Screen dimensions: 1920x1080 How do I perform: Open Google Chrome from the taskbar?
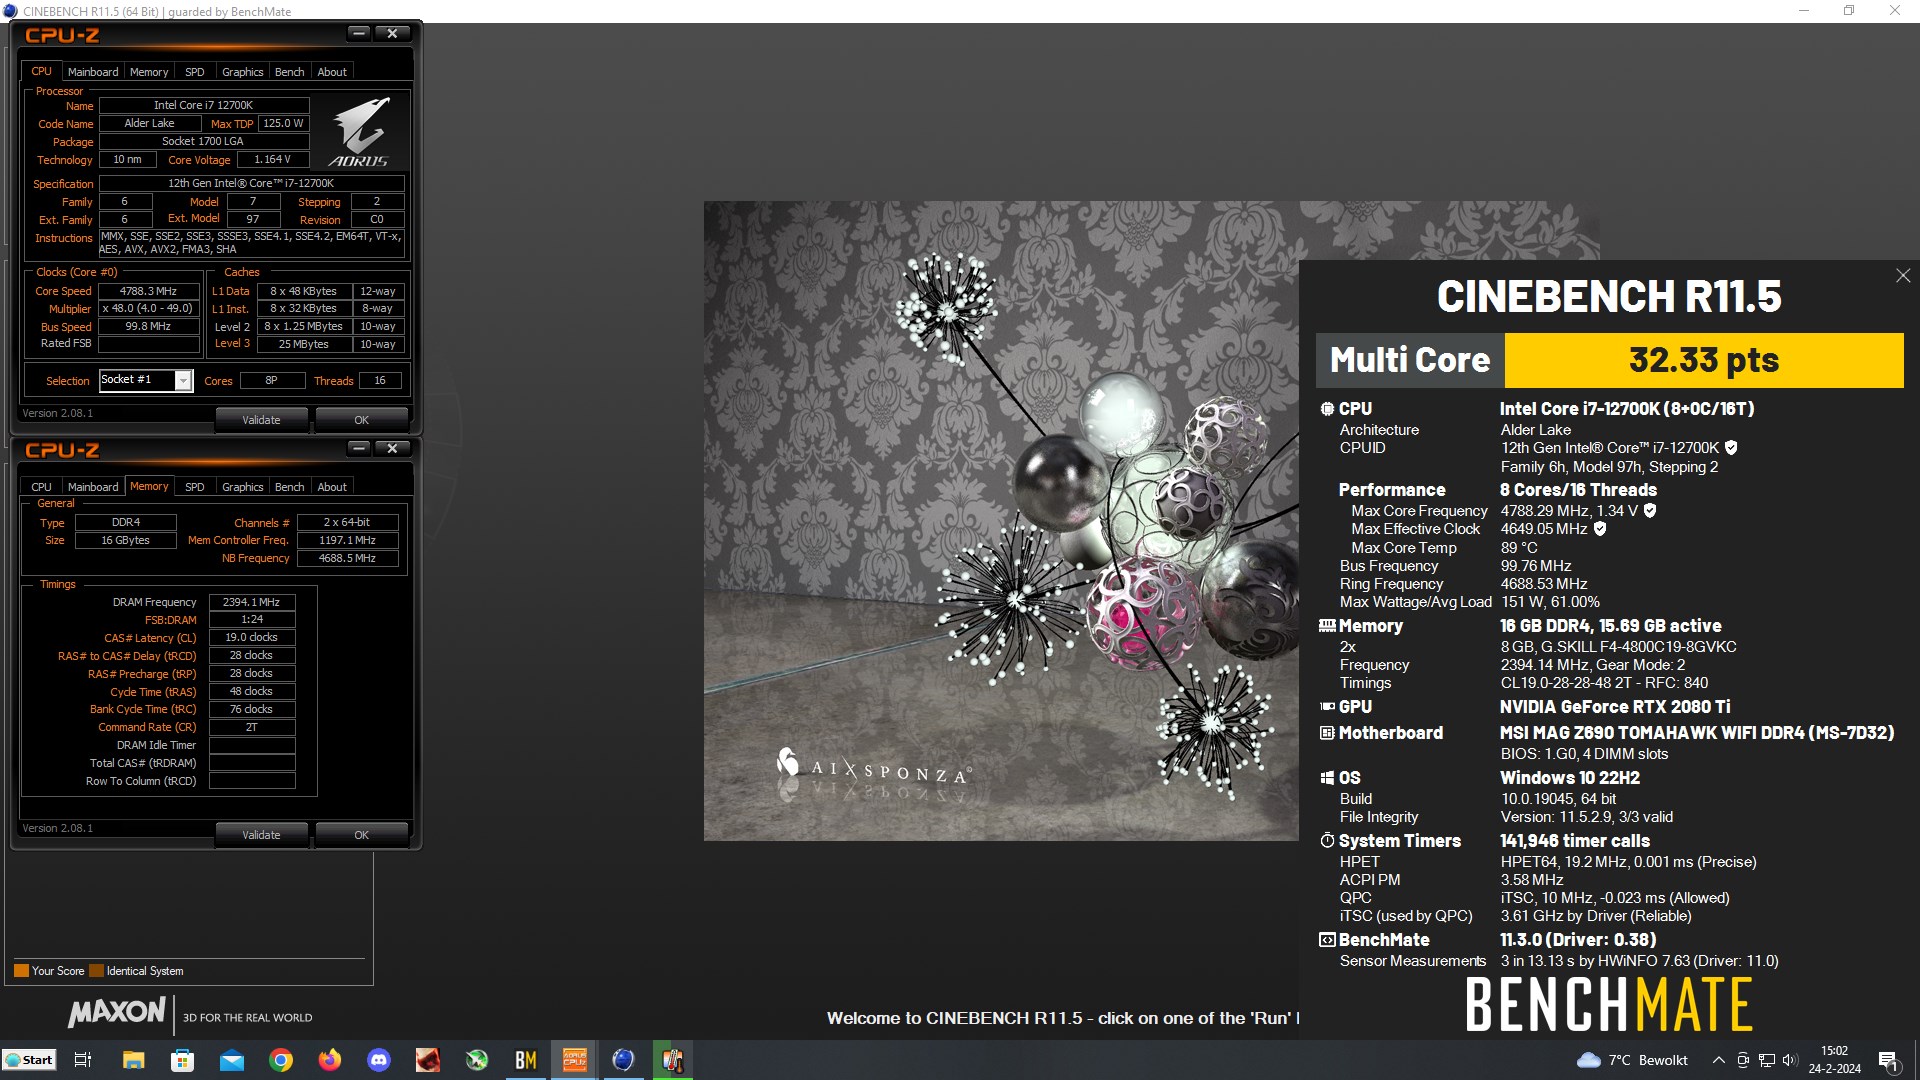281,1060
